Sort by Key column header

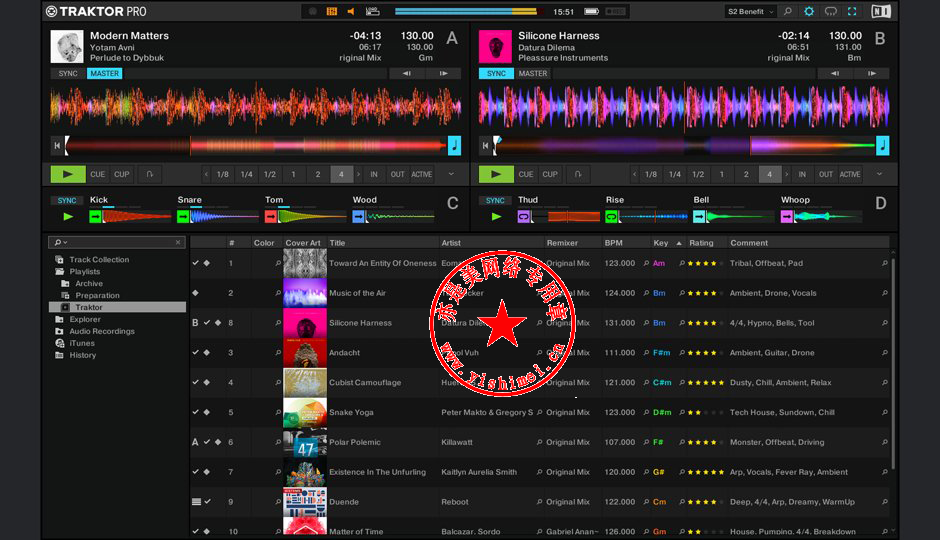661,243
